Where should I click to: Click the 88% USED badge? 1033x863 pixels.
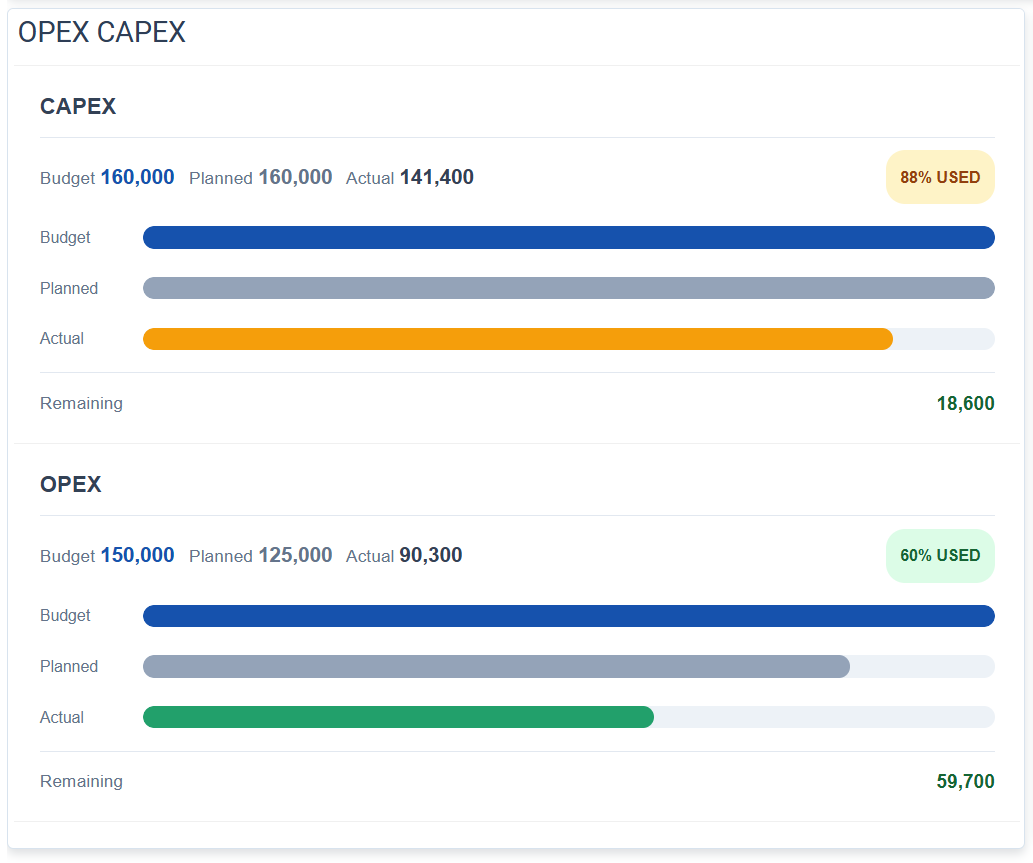click(x=940, y=177)
